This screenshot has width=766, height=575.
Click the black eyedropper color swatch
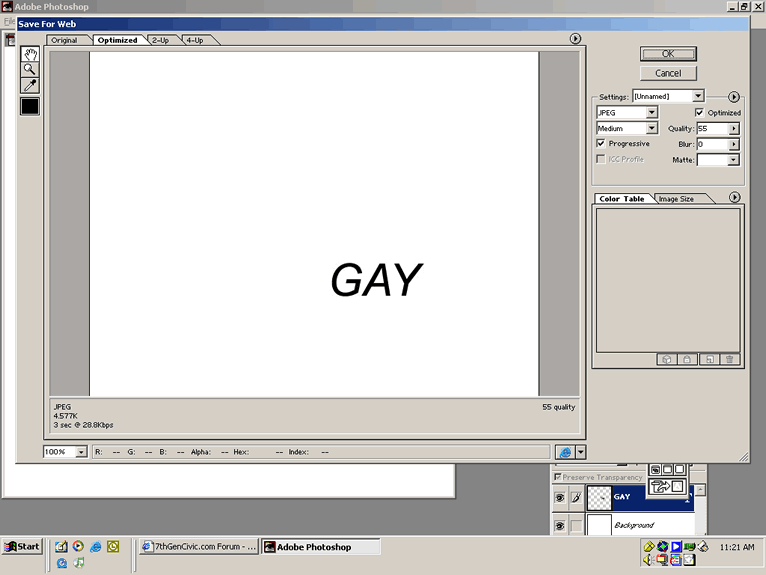30,106
